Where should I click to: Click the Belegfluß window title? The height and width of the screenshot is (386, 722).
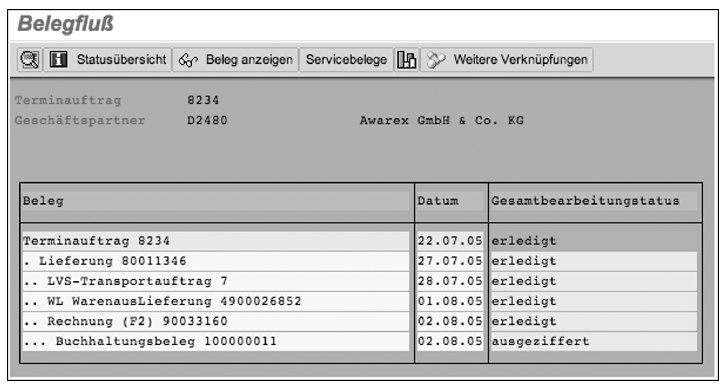point(65,24)
